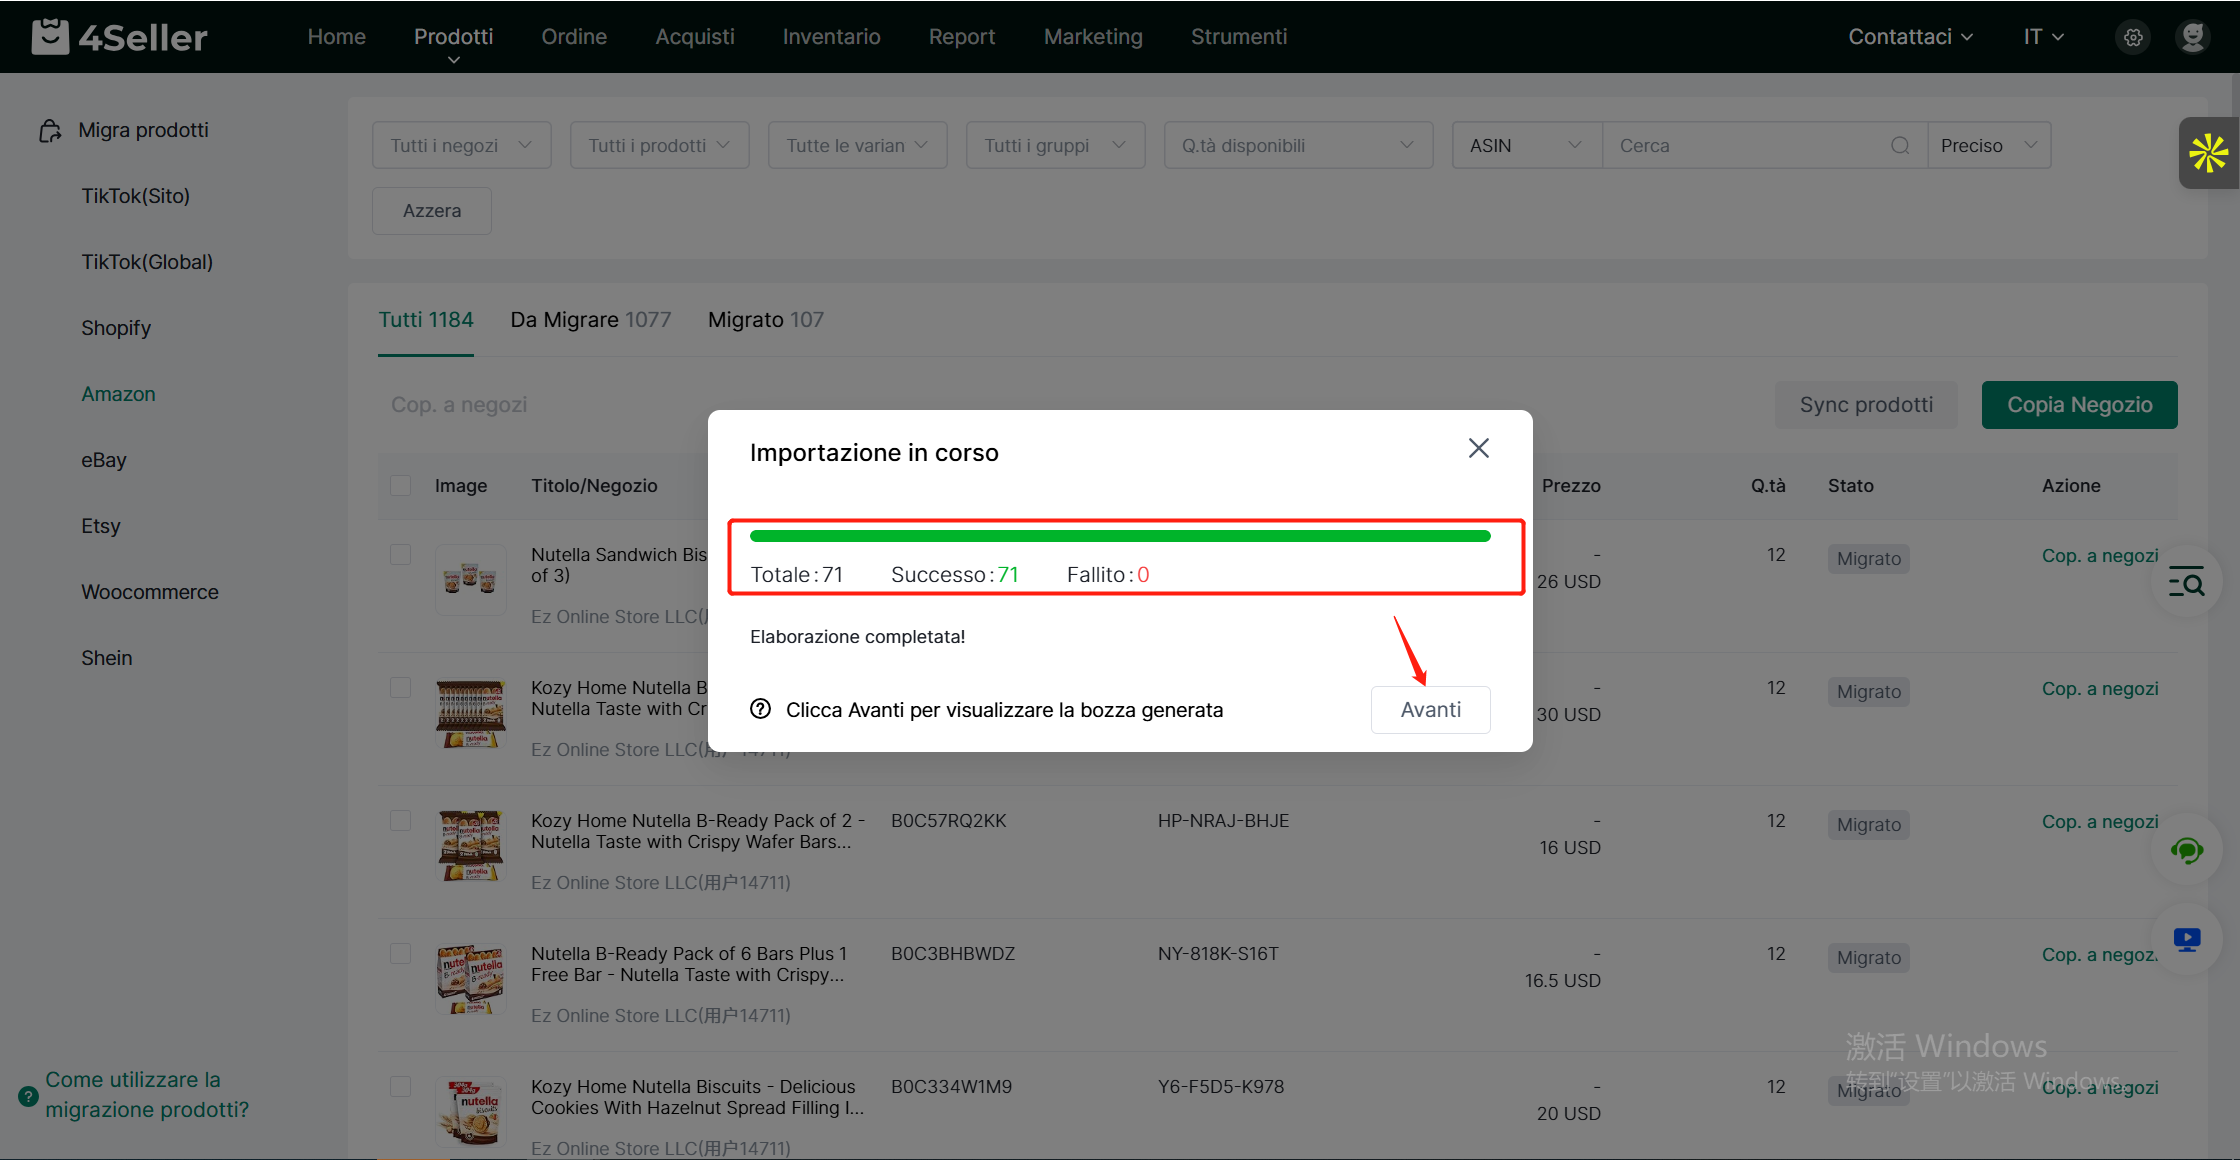Open the Marketing menu
This screenshot has height=1160, width=2240.
(1093, 37)
